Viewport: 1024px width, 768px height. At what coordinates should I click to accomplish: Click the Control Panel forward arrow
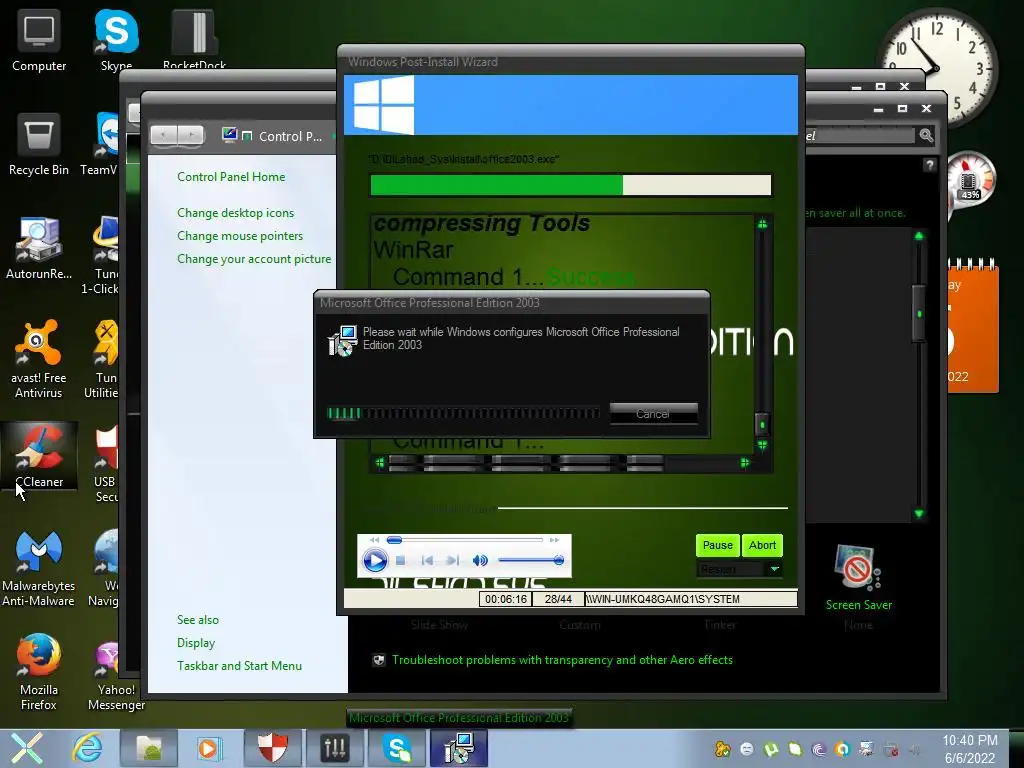[190, 135]
